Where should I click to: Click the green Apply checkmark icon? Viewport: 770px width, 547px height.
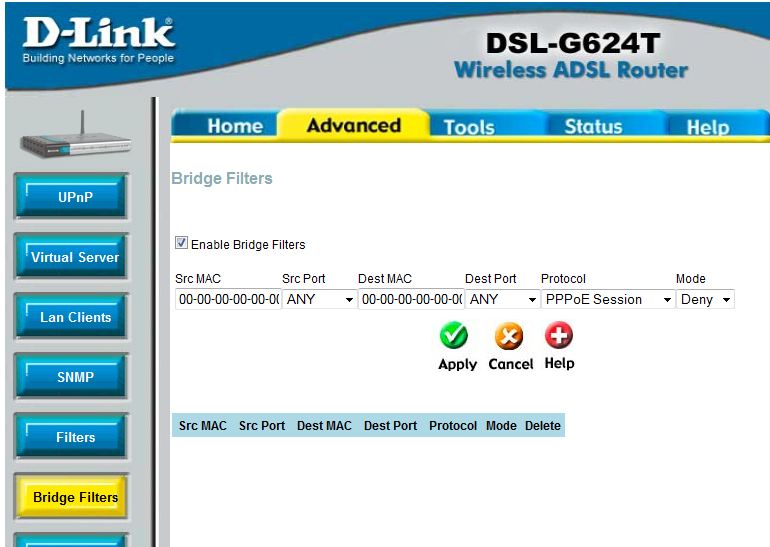(453, 335)
